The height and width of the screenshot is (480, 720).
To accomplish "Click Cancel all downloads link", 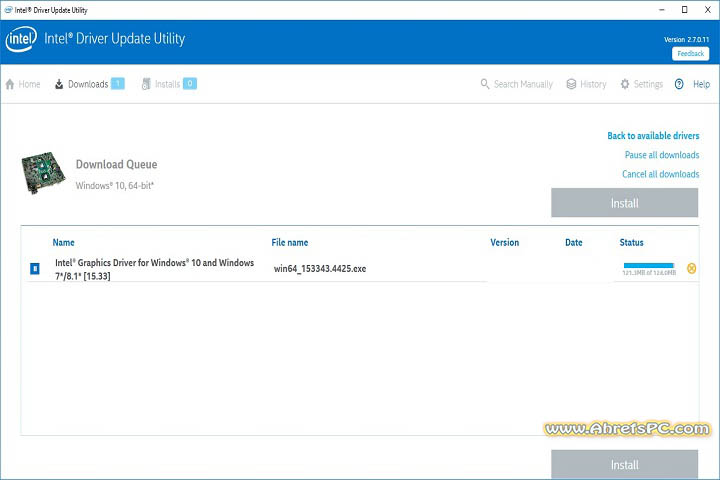I will point(660,174).
